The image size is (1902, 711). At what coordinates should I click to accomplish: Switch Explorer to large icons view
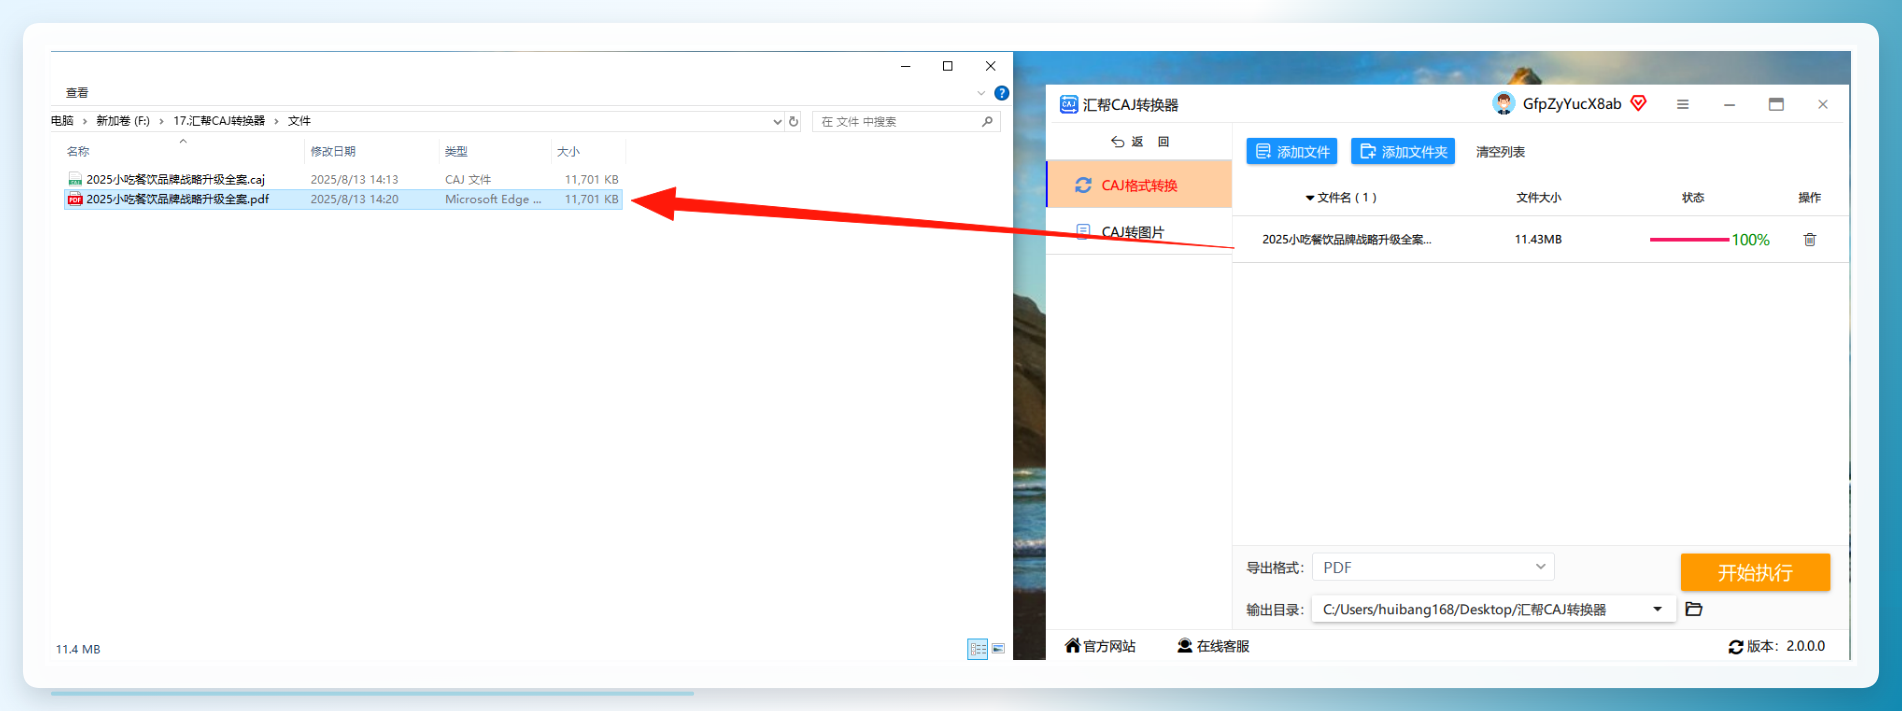click(998, 649)
